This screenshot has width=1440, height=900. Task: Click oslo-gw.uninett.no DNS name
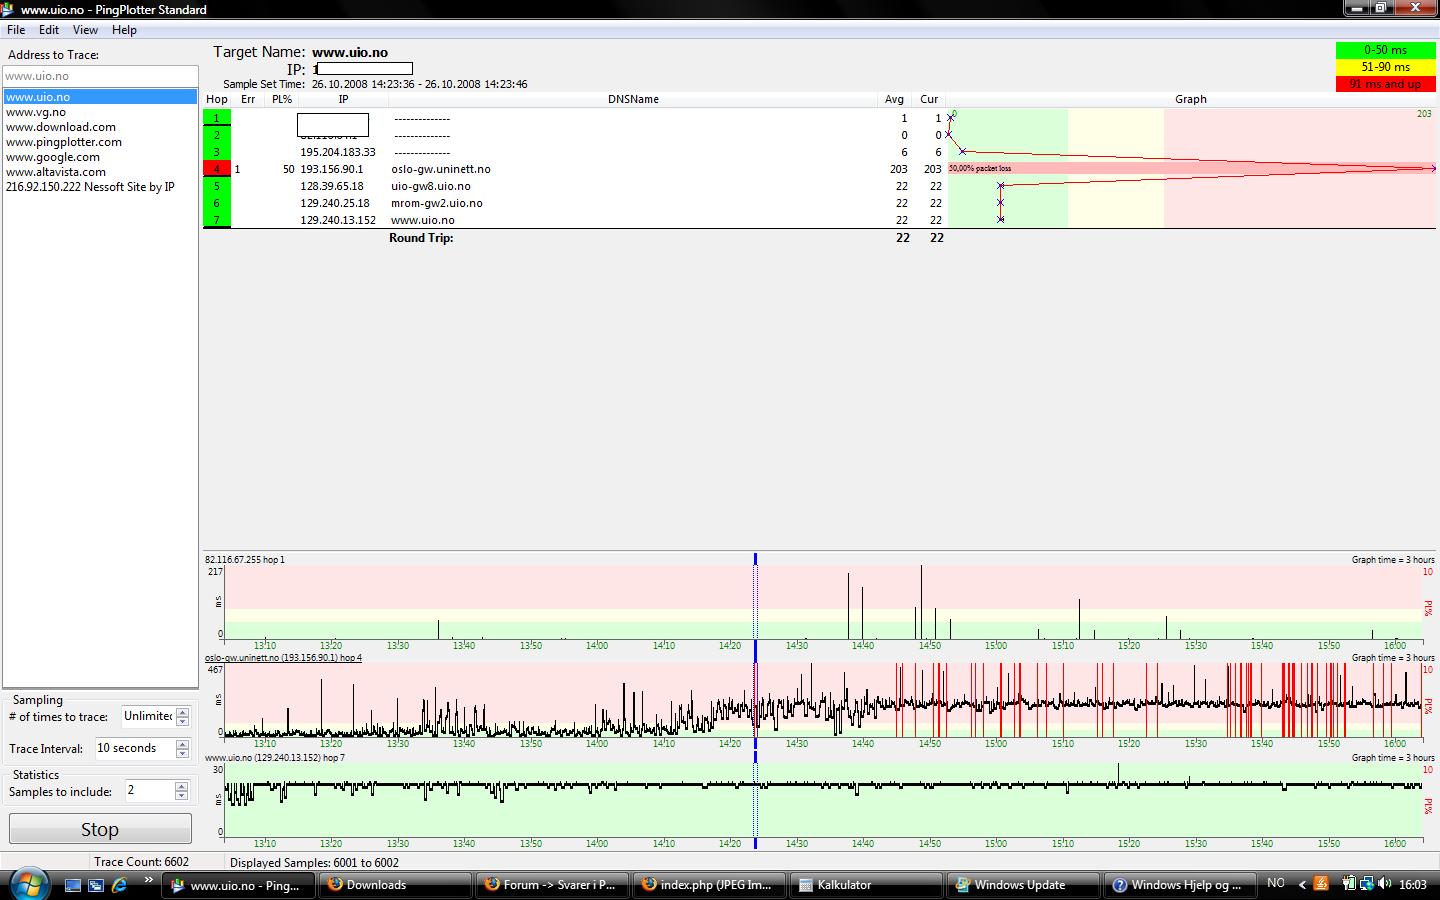pyautogui.click(x=441, y=169)
